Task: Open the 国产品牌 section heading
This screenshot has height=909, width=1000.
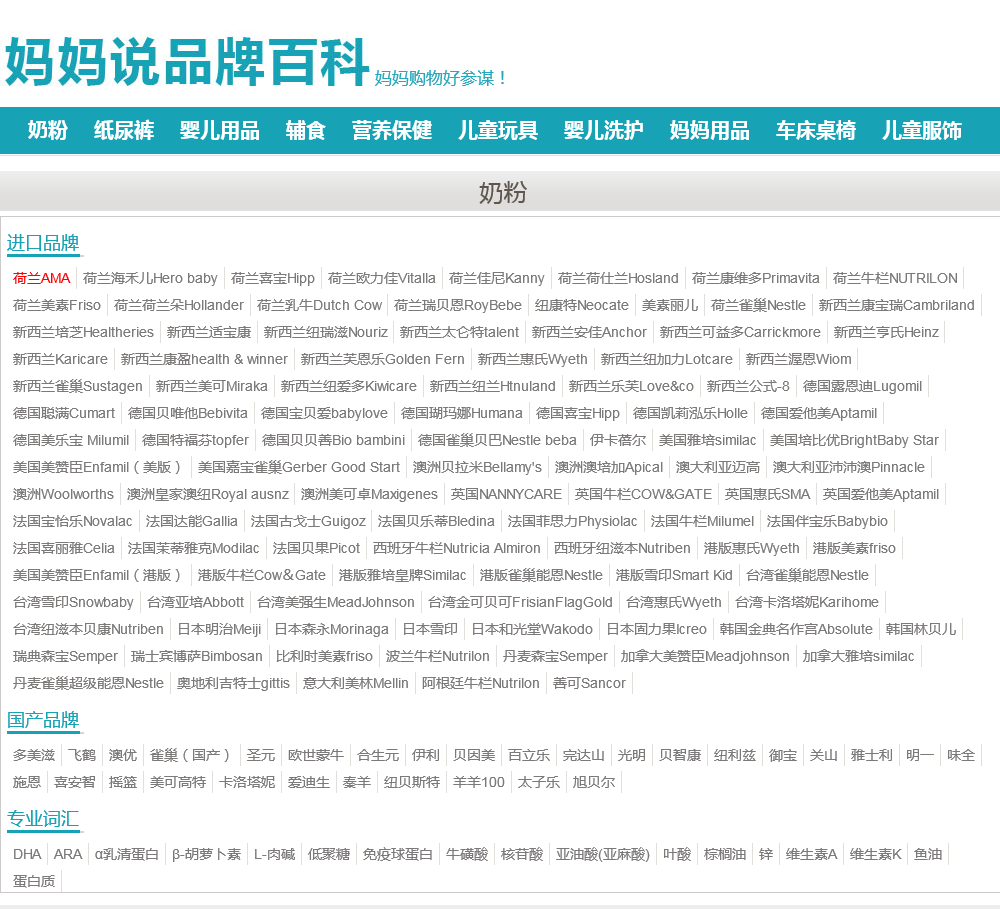Action: click(x=43, y=720)
